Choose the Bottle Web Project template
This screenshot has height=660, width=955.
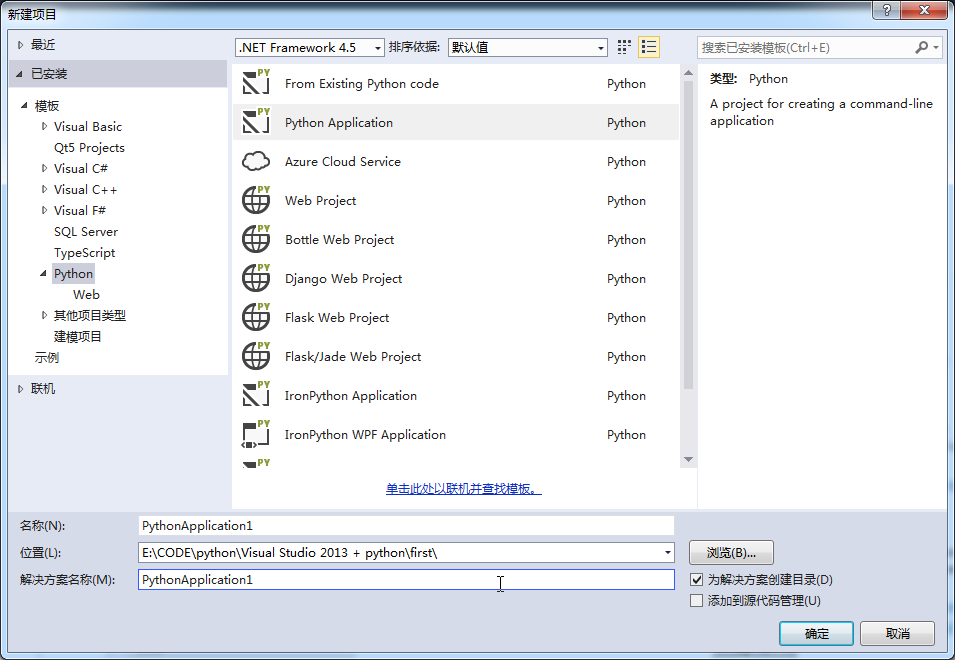pos(337,239)
